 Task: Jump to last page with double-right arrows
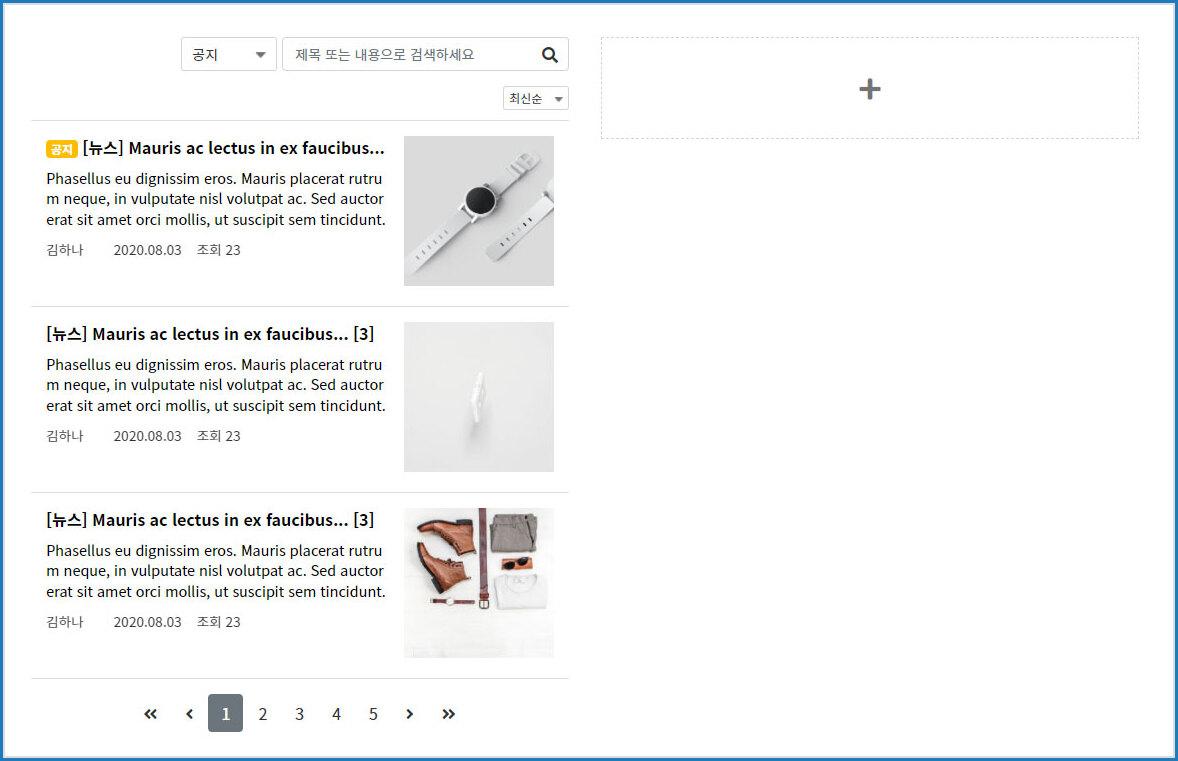tap(448, 714)
